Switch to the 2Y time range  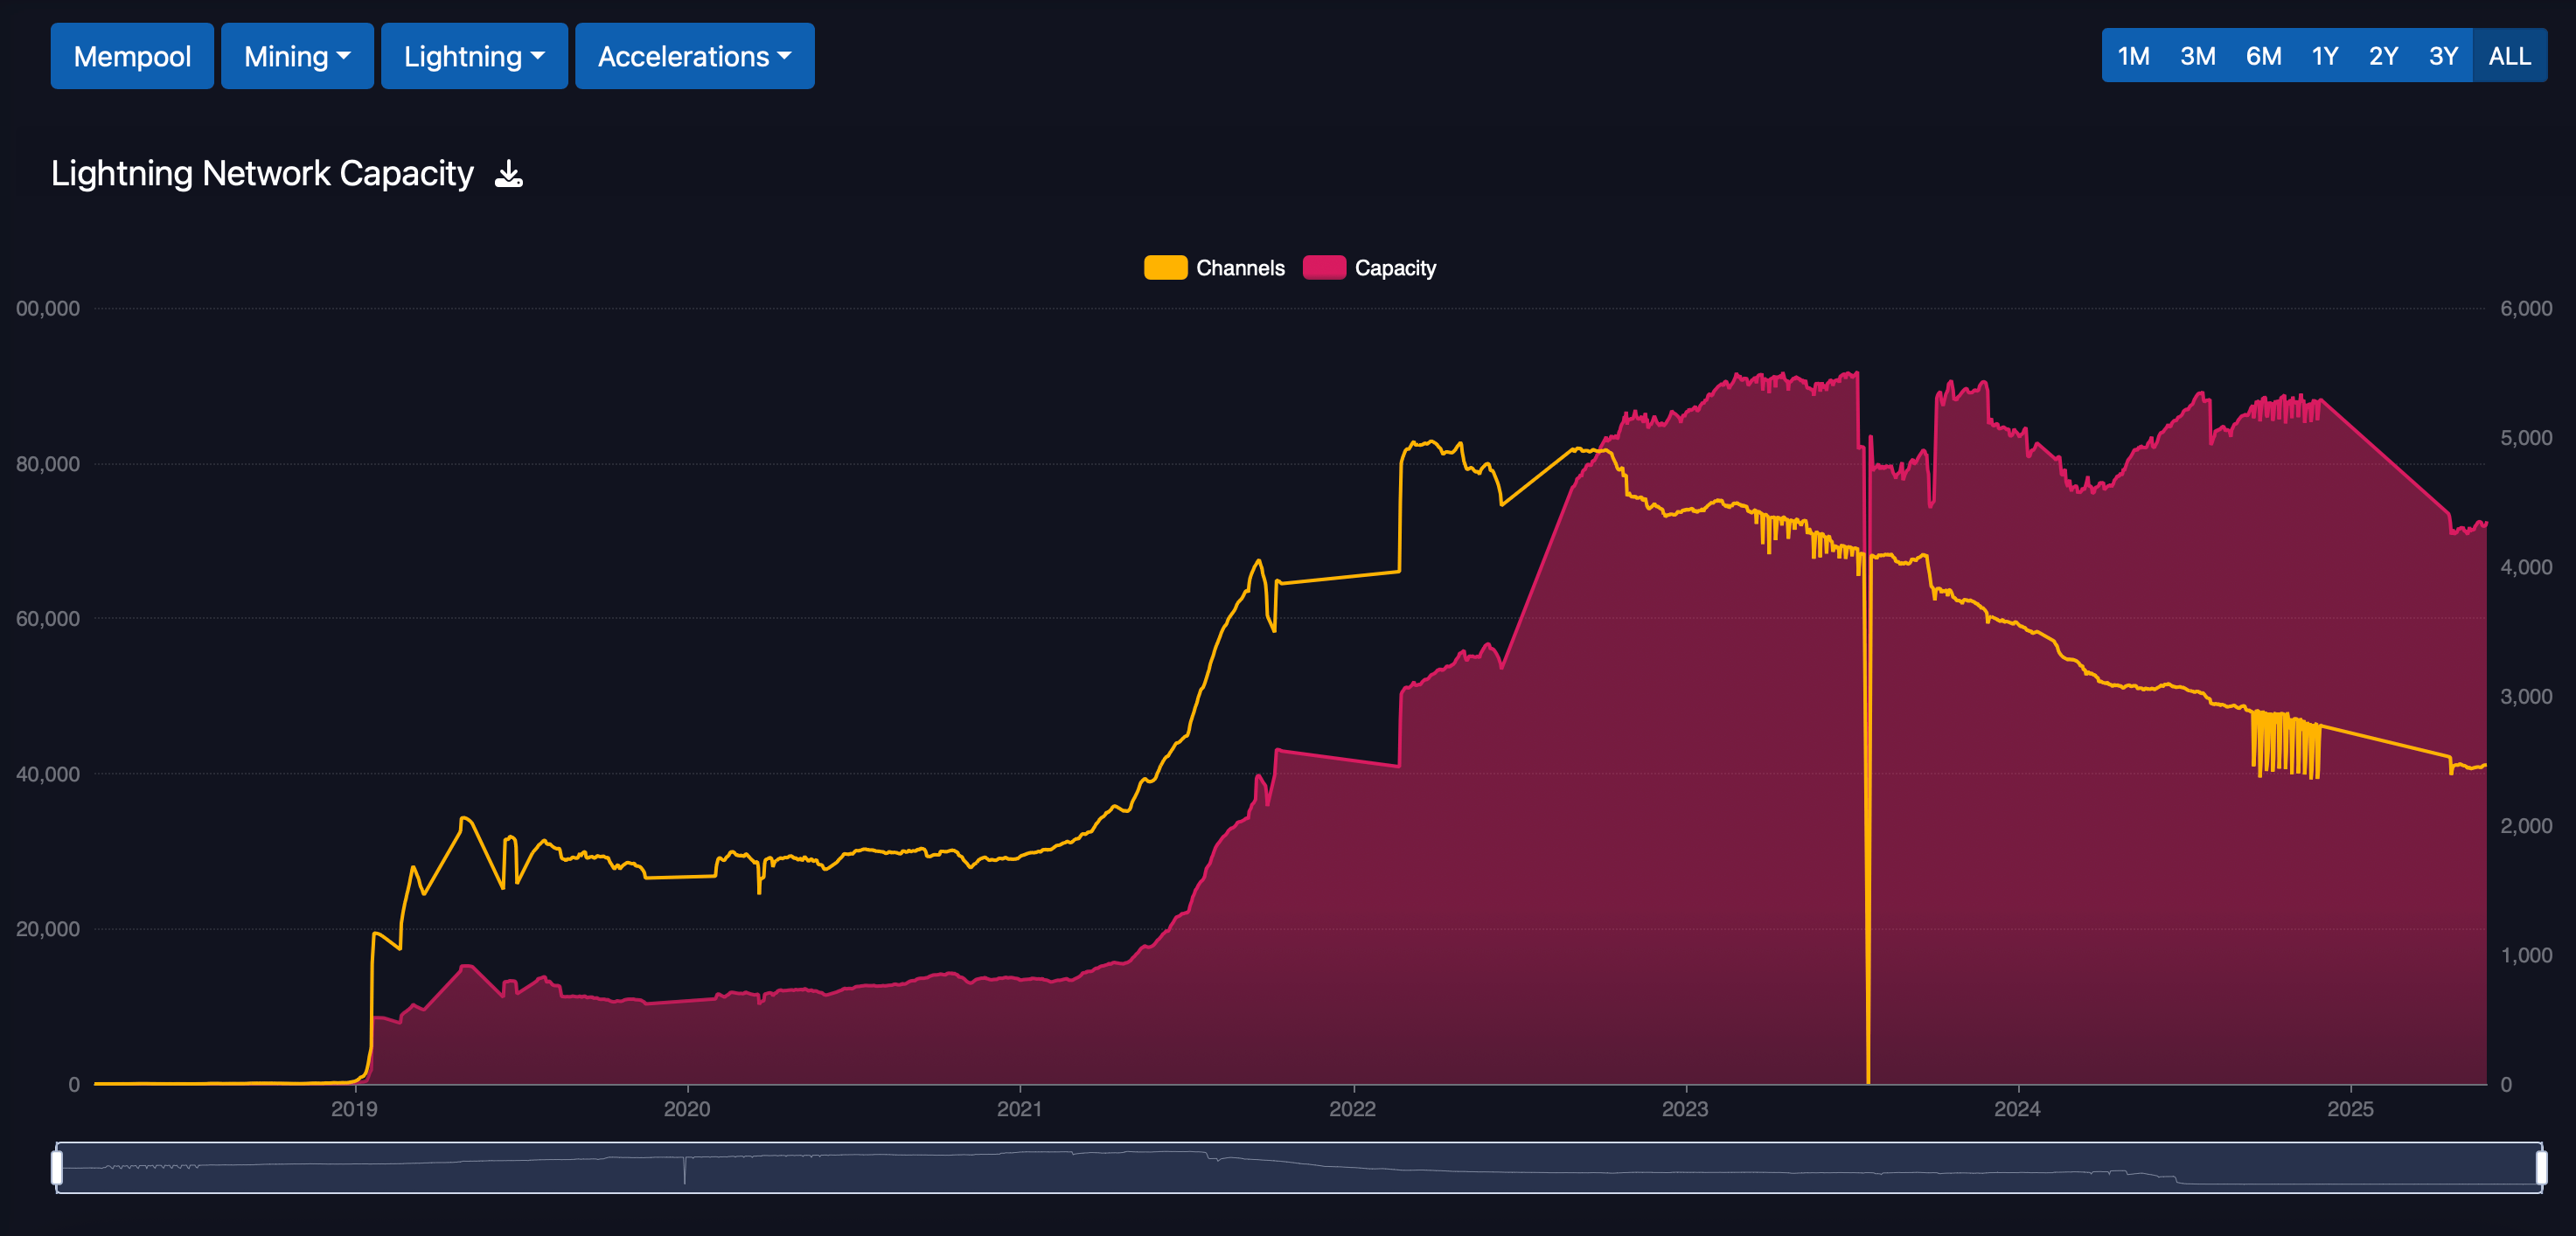[x=2383, y=56]
